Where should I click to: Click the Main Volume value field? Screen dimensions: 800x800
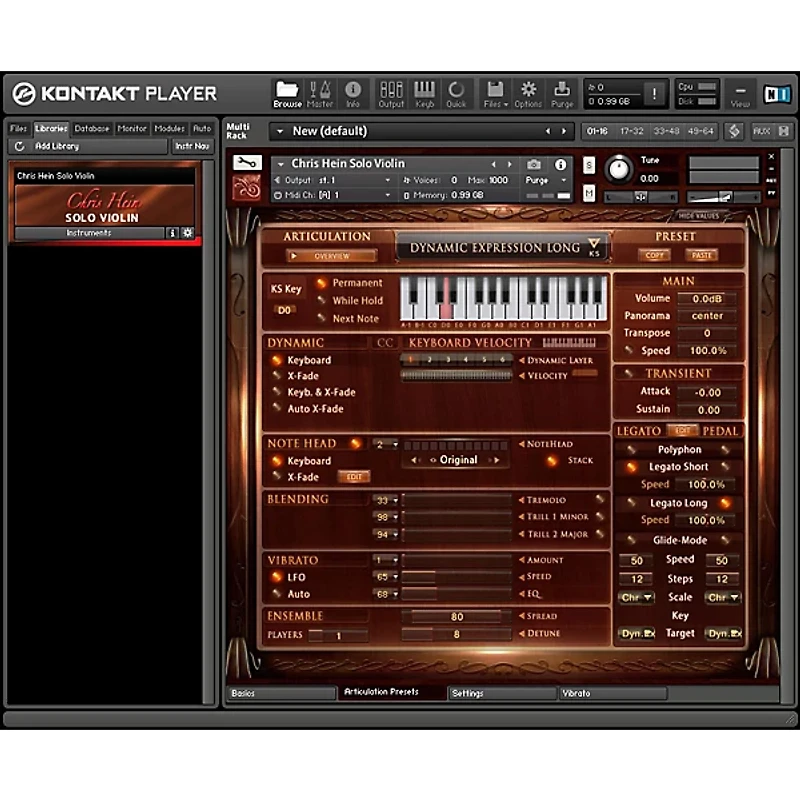click(707, 298)
